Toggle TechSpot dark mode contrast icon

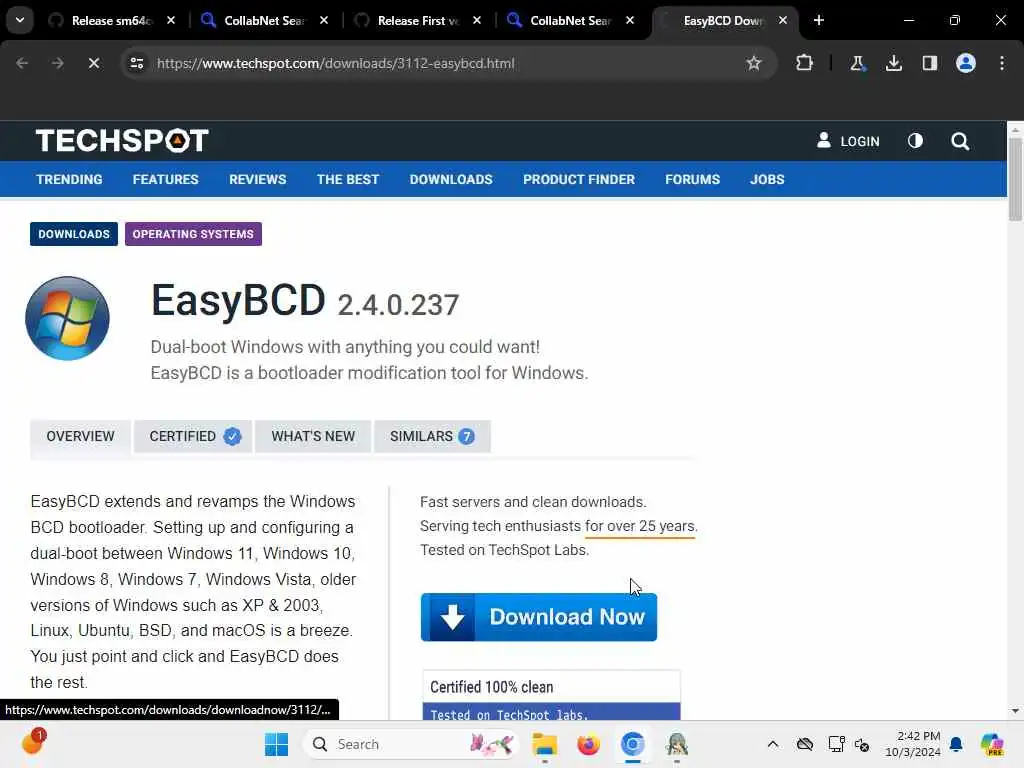[915, 141]
